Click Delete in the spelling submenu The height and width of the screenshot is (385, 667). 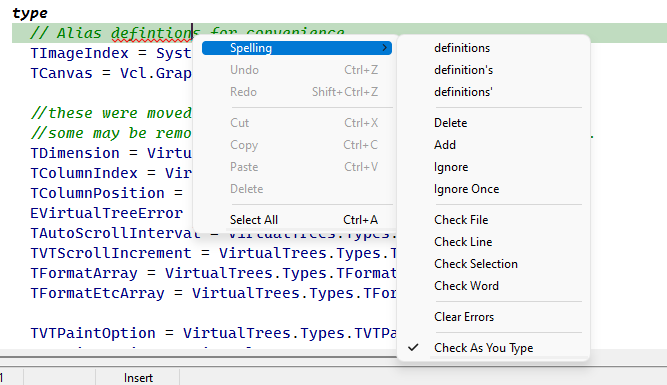[x=450, y=123]
